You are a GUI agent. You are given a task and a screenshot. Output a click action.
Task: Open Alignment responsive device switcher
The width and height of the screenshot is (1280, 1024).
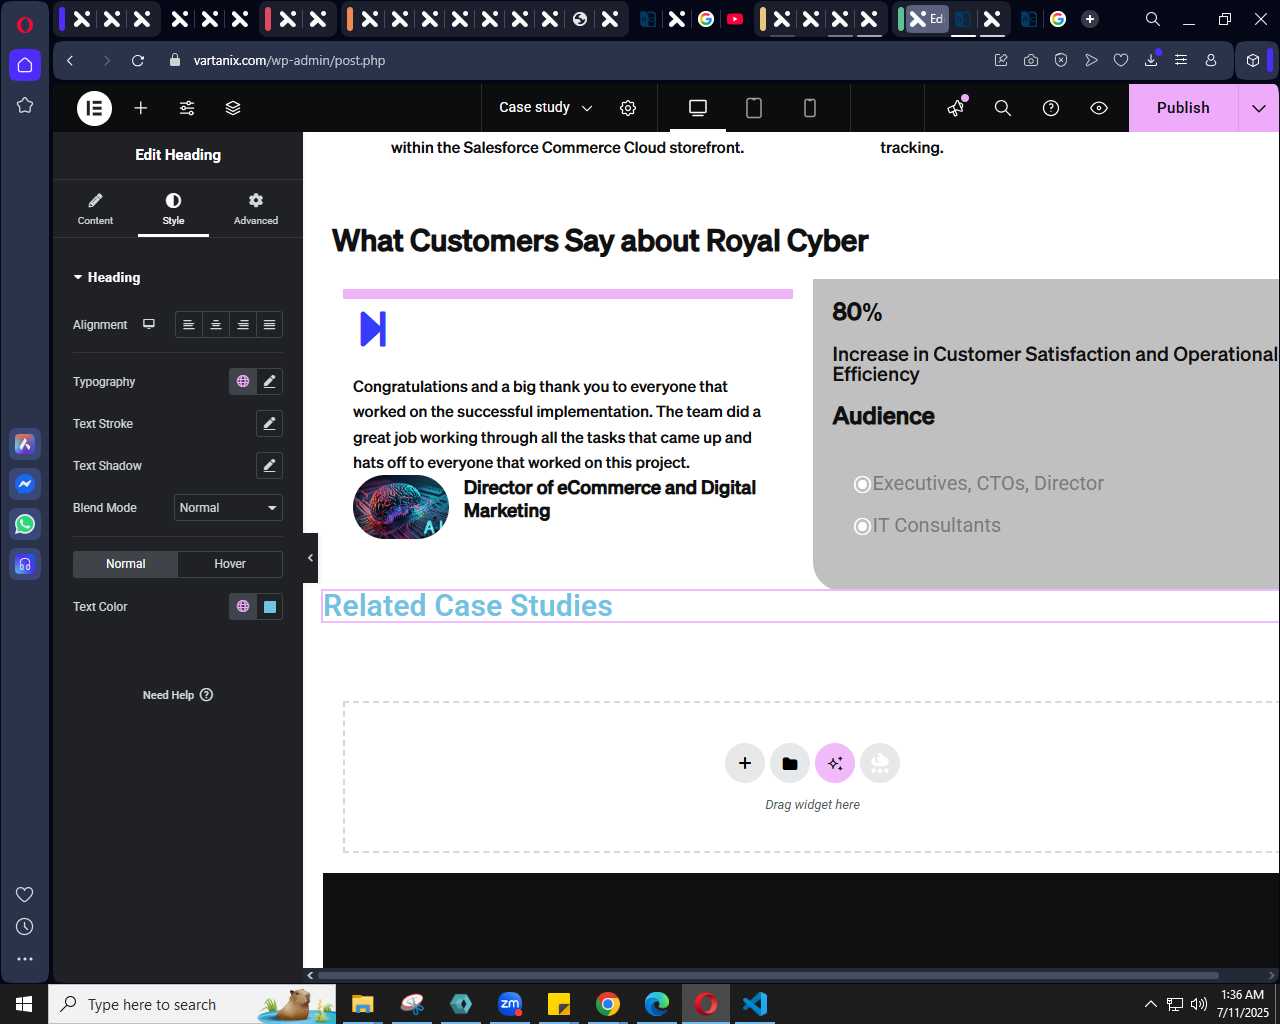149,324
